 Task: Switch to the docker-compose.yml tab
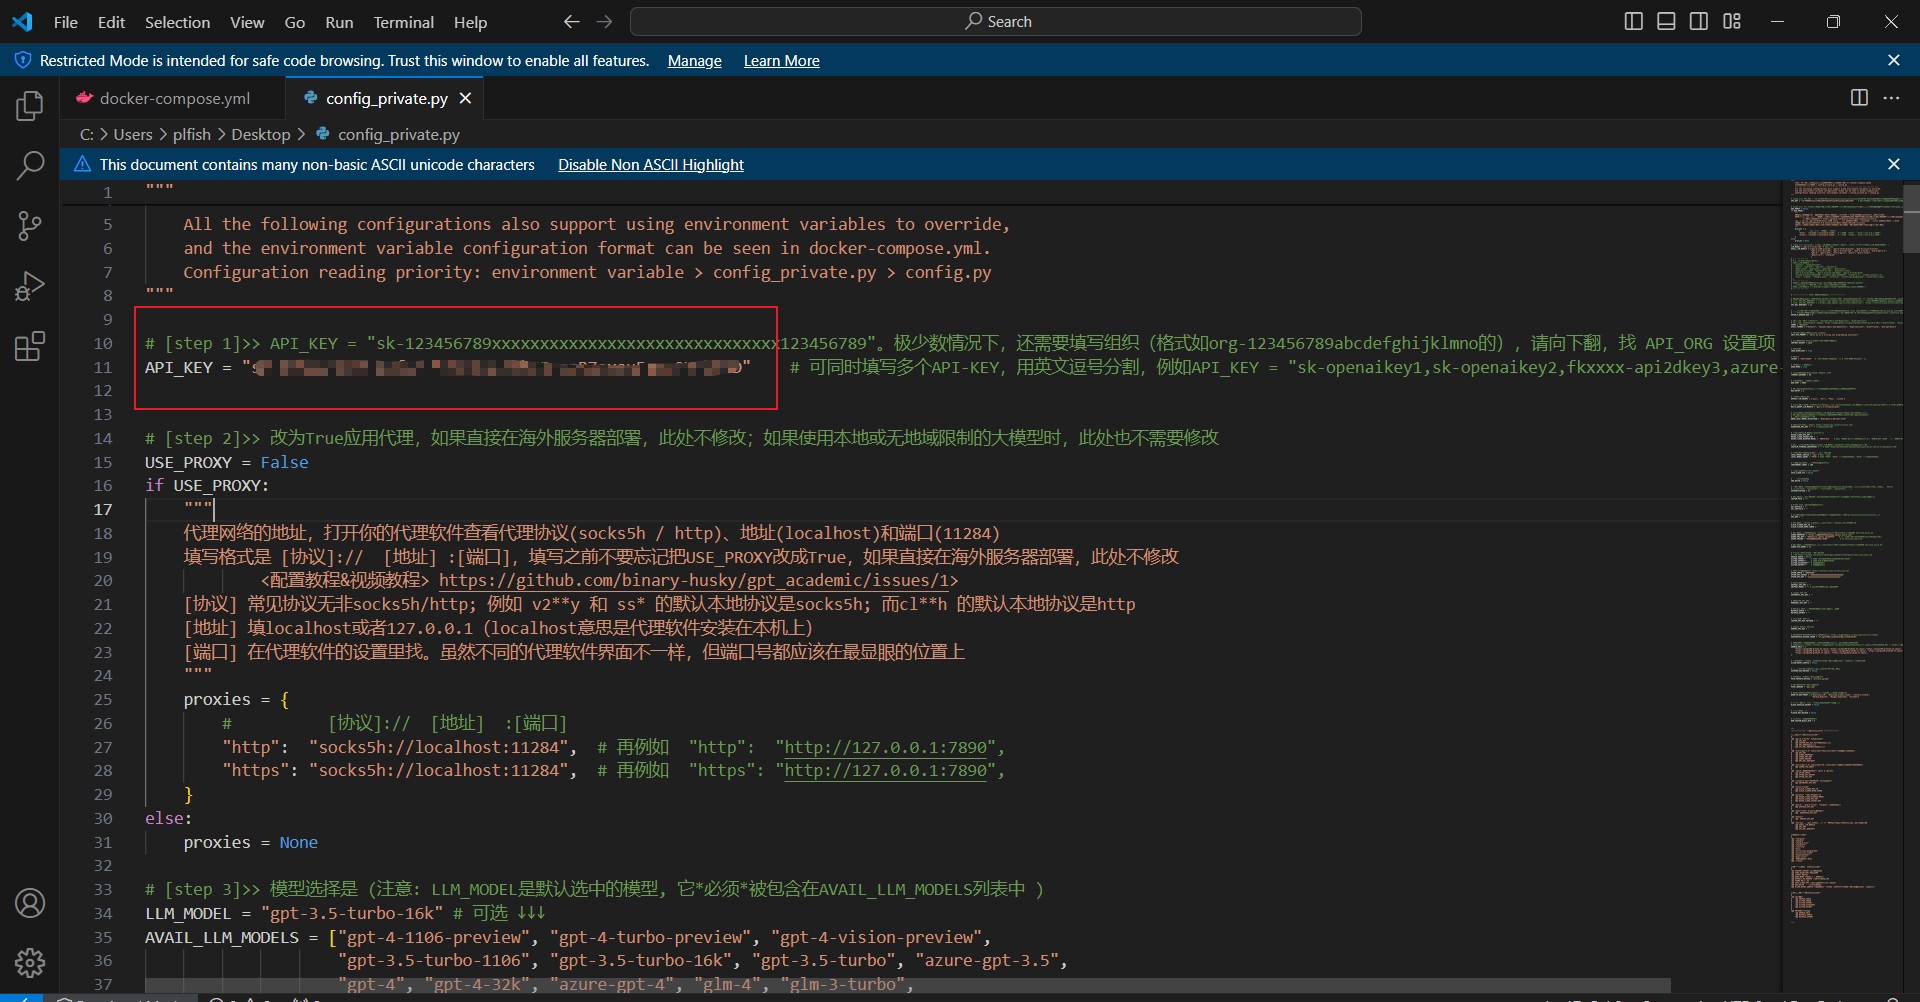pyautogui.click(x=173, y=98)
